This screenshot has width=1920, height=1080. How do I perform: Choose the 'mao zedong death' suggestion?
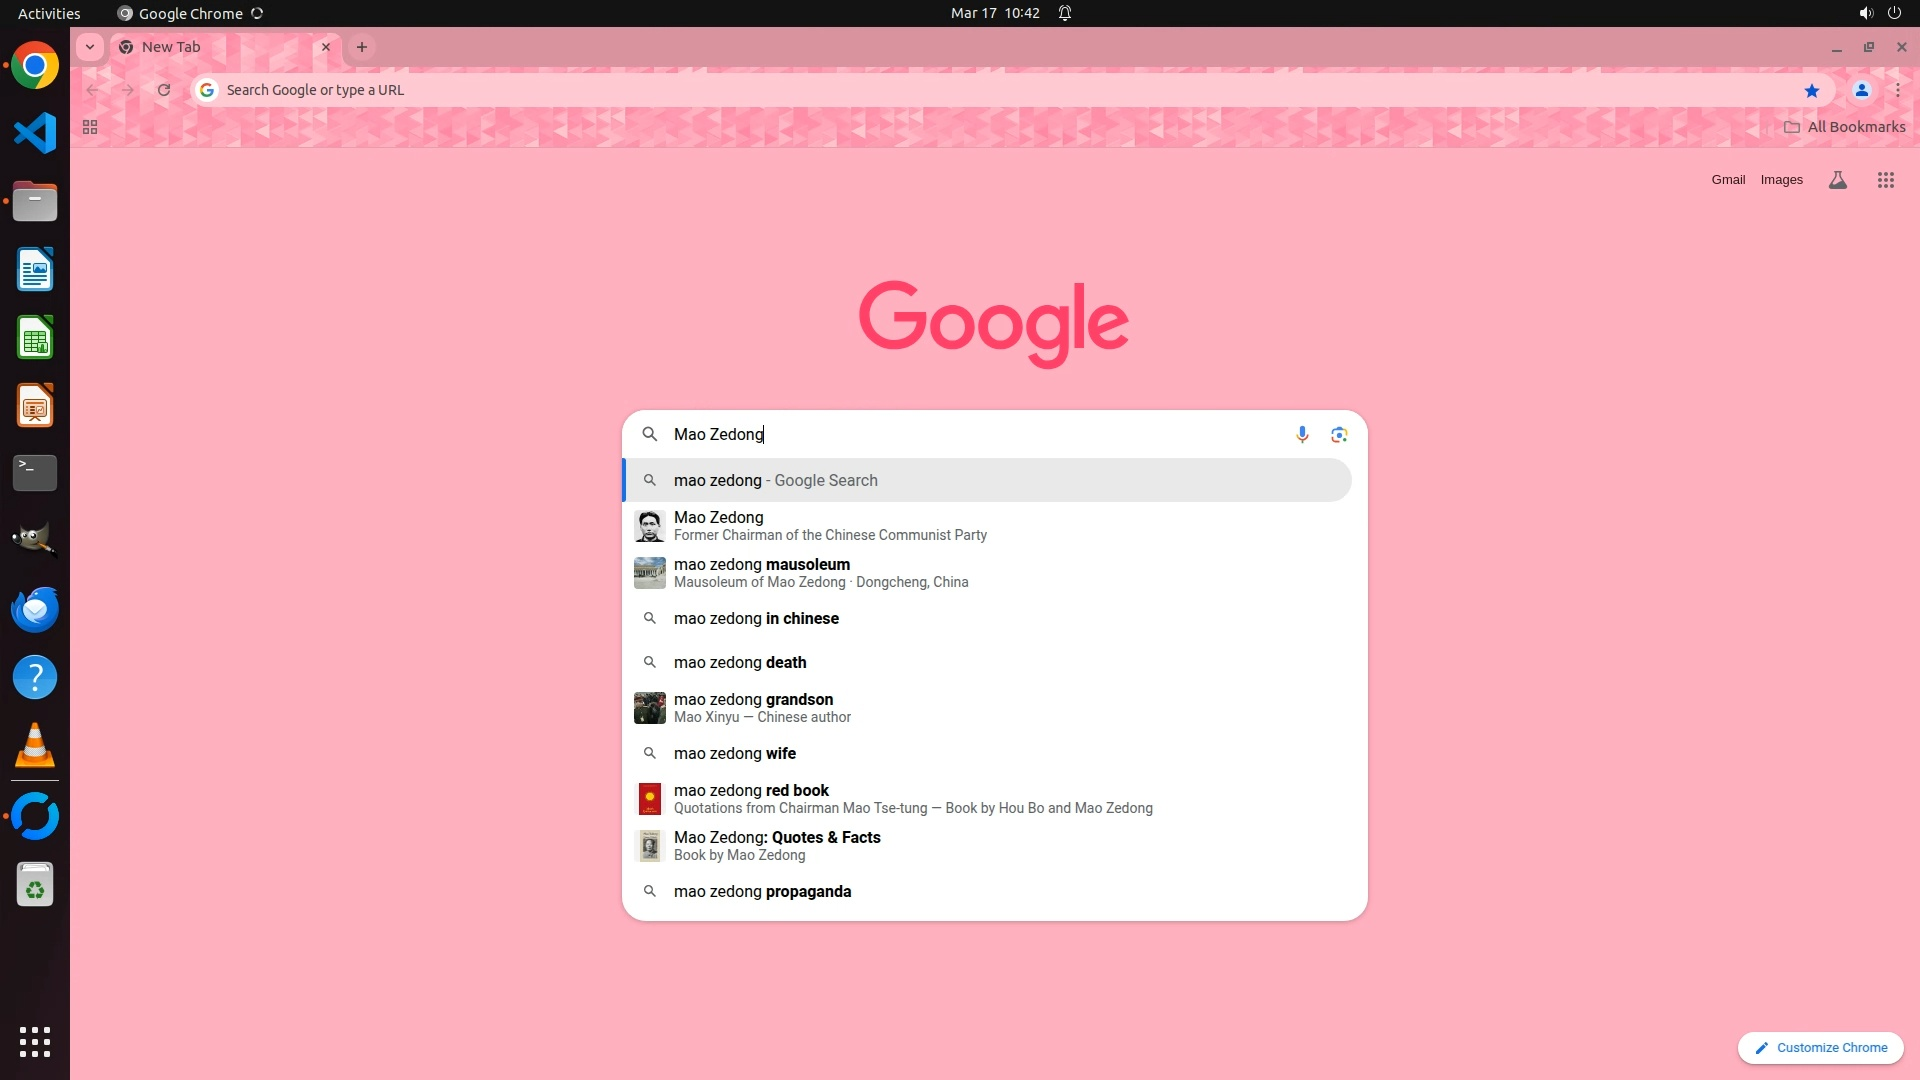tap(740, 662)
